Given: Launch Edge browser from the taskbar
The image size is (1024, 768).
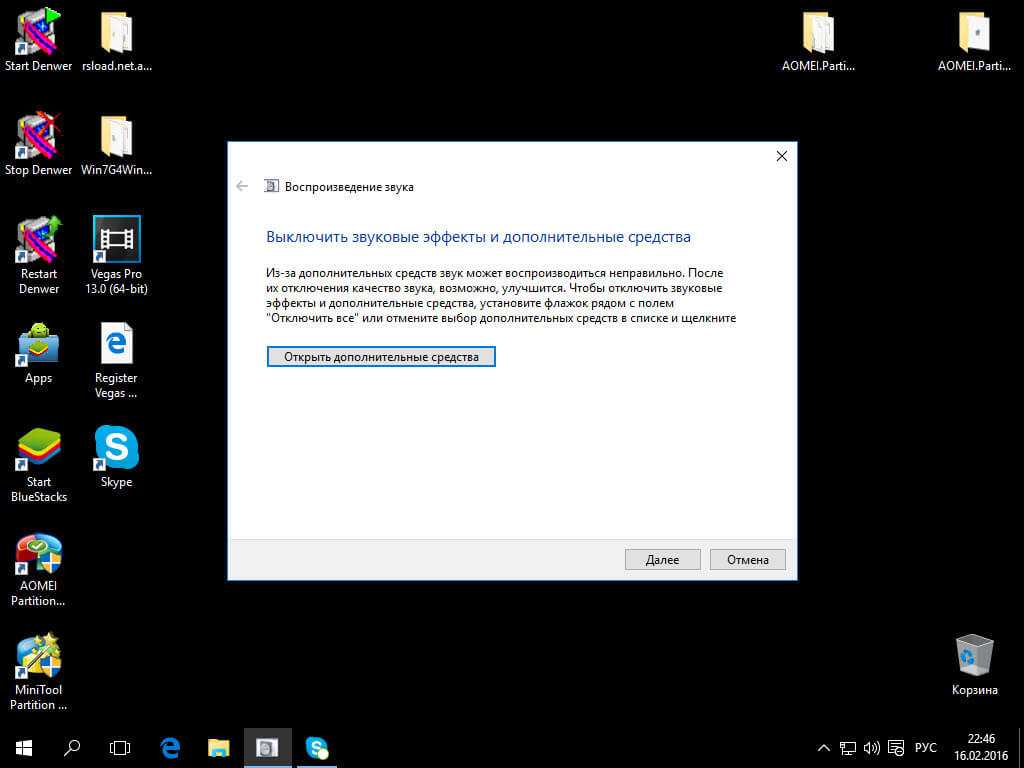Looking at the screenshot, I should point(170,747).
